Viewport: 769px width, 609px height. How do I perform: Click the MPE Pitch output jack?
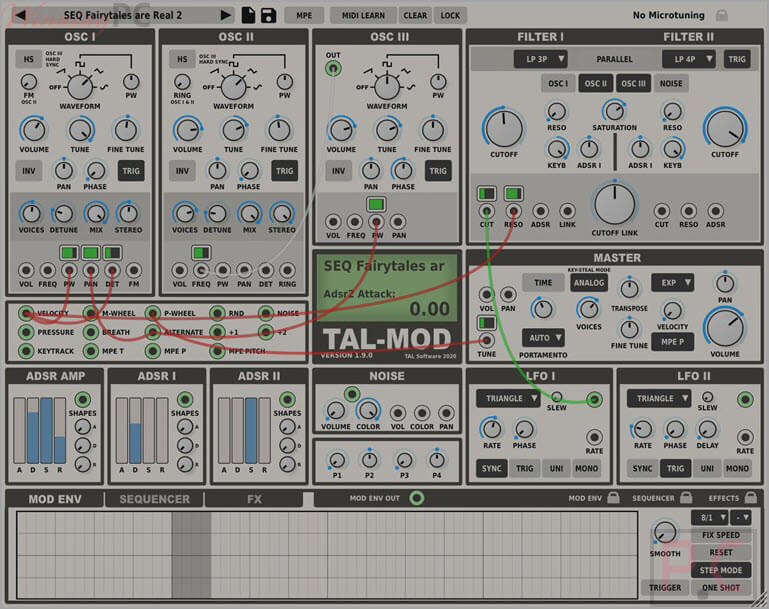point(217,351)
